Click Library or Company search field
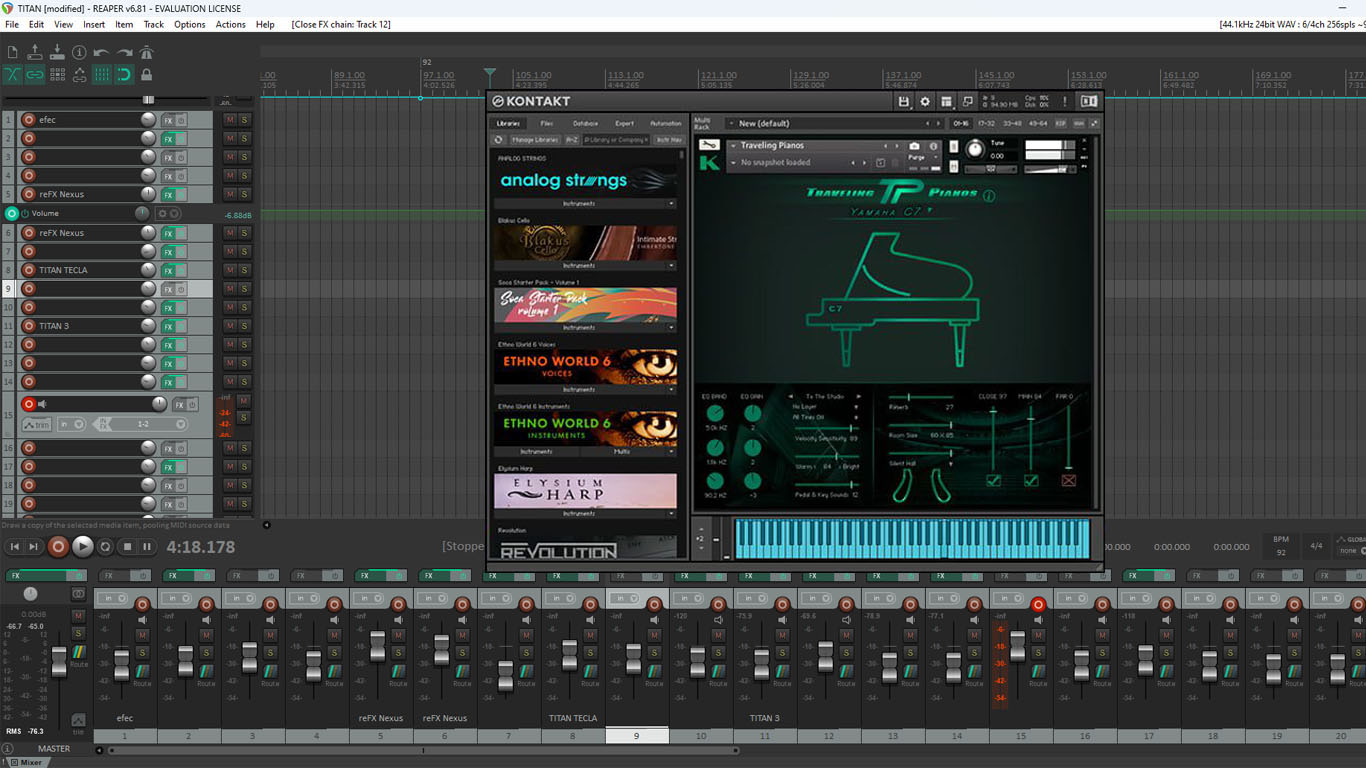Screen dimensions: 1366x768 pos(616,140)
